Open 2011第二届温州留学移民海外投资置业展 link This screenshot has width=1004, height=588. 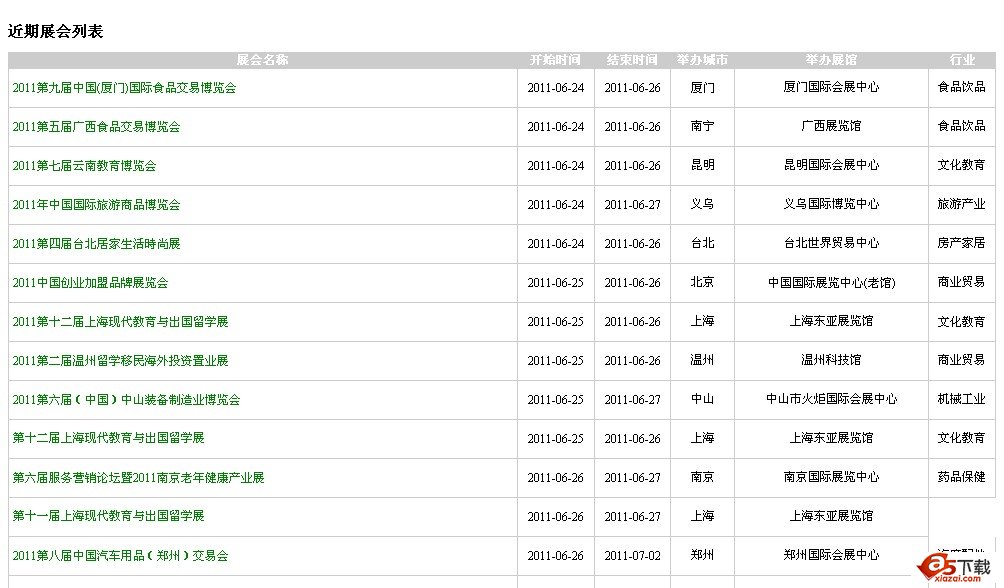tap(120, 361)
